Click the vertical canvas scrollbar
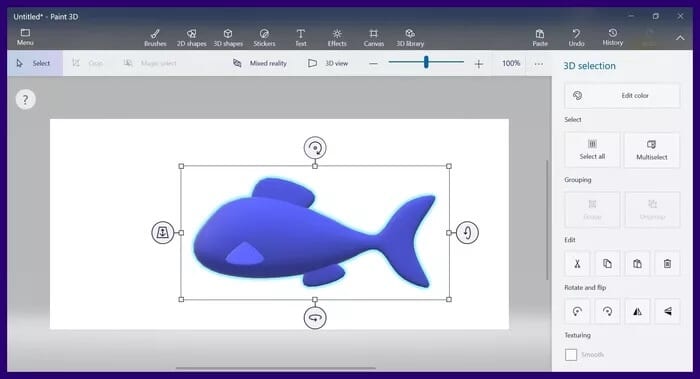 547,220
